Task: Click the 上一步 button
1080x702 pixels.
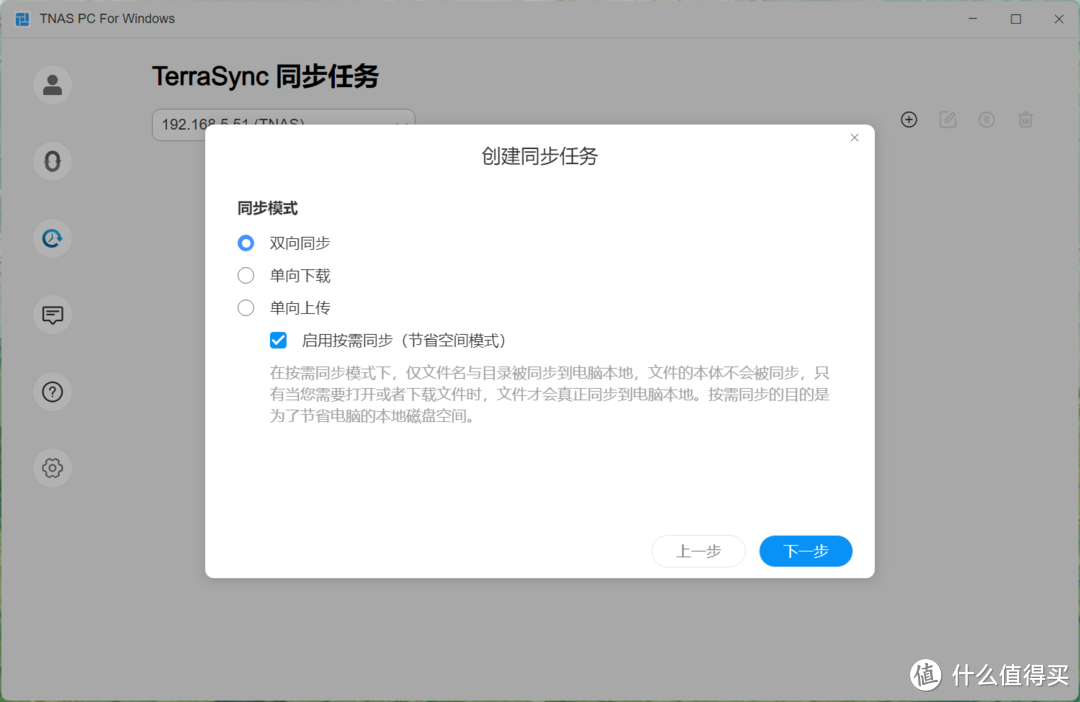Action: click(698, 551)
